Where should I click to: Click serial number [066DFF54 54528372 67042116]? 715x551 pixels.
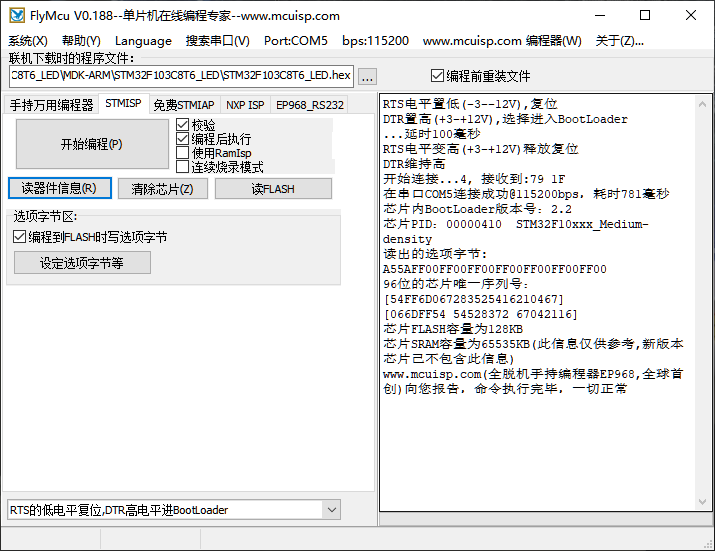click(x=481, y=314)
